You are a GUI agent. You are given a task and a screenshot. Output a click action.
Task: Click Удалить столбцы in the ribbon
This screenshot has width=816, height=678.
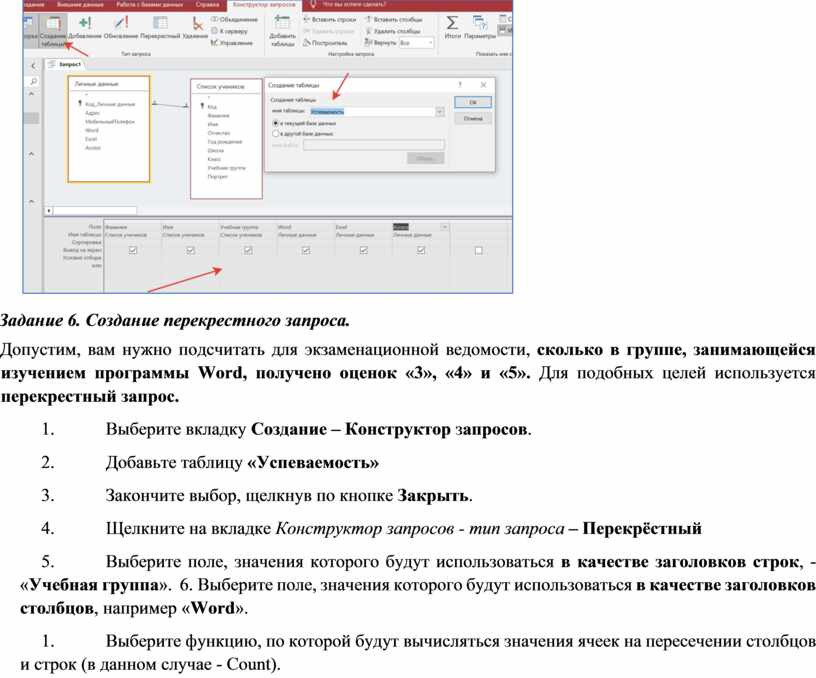392,31
